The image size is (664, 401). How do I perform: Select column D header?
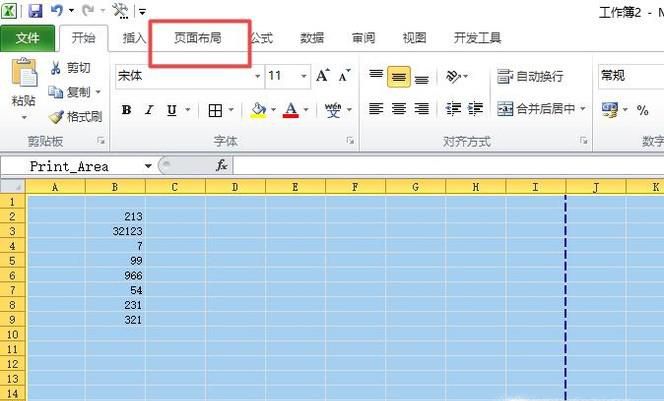tap(235, 187)
